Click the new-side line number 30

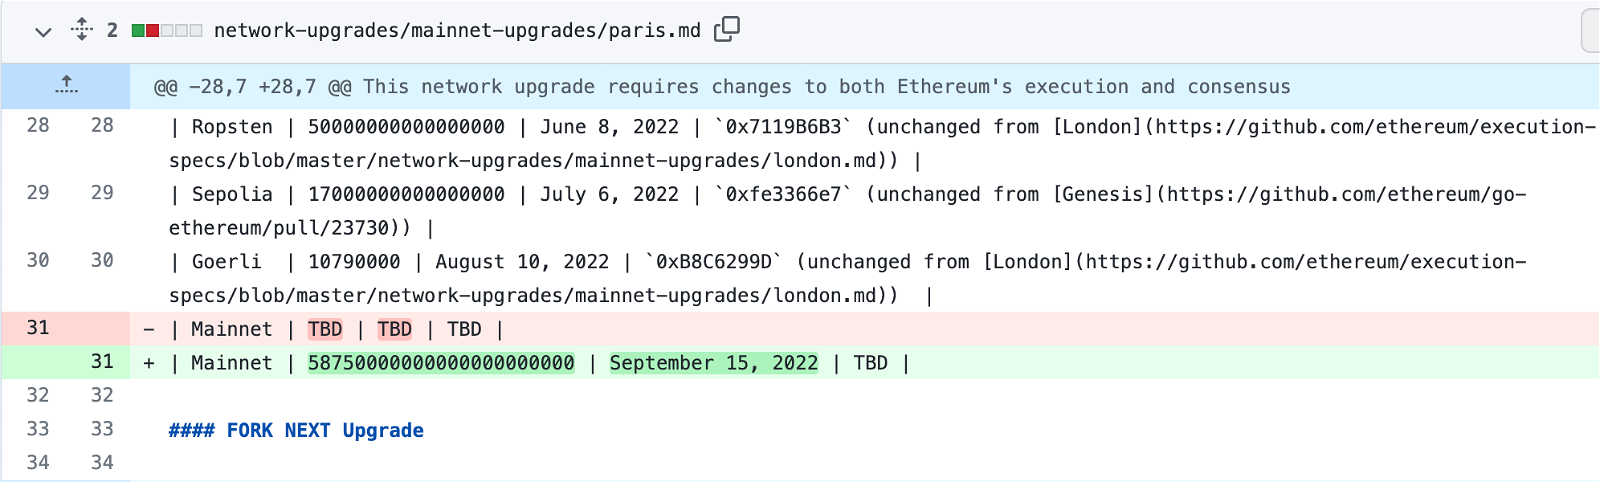[x=102, y=261]
